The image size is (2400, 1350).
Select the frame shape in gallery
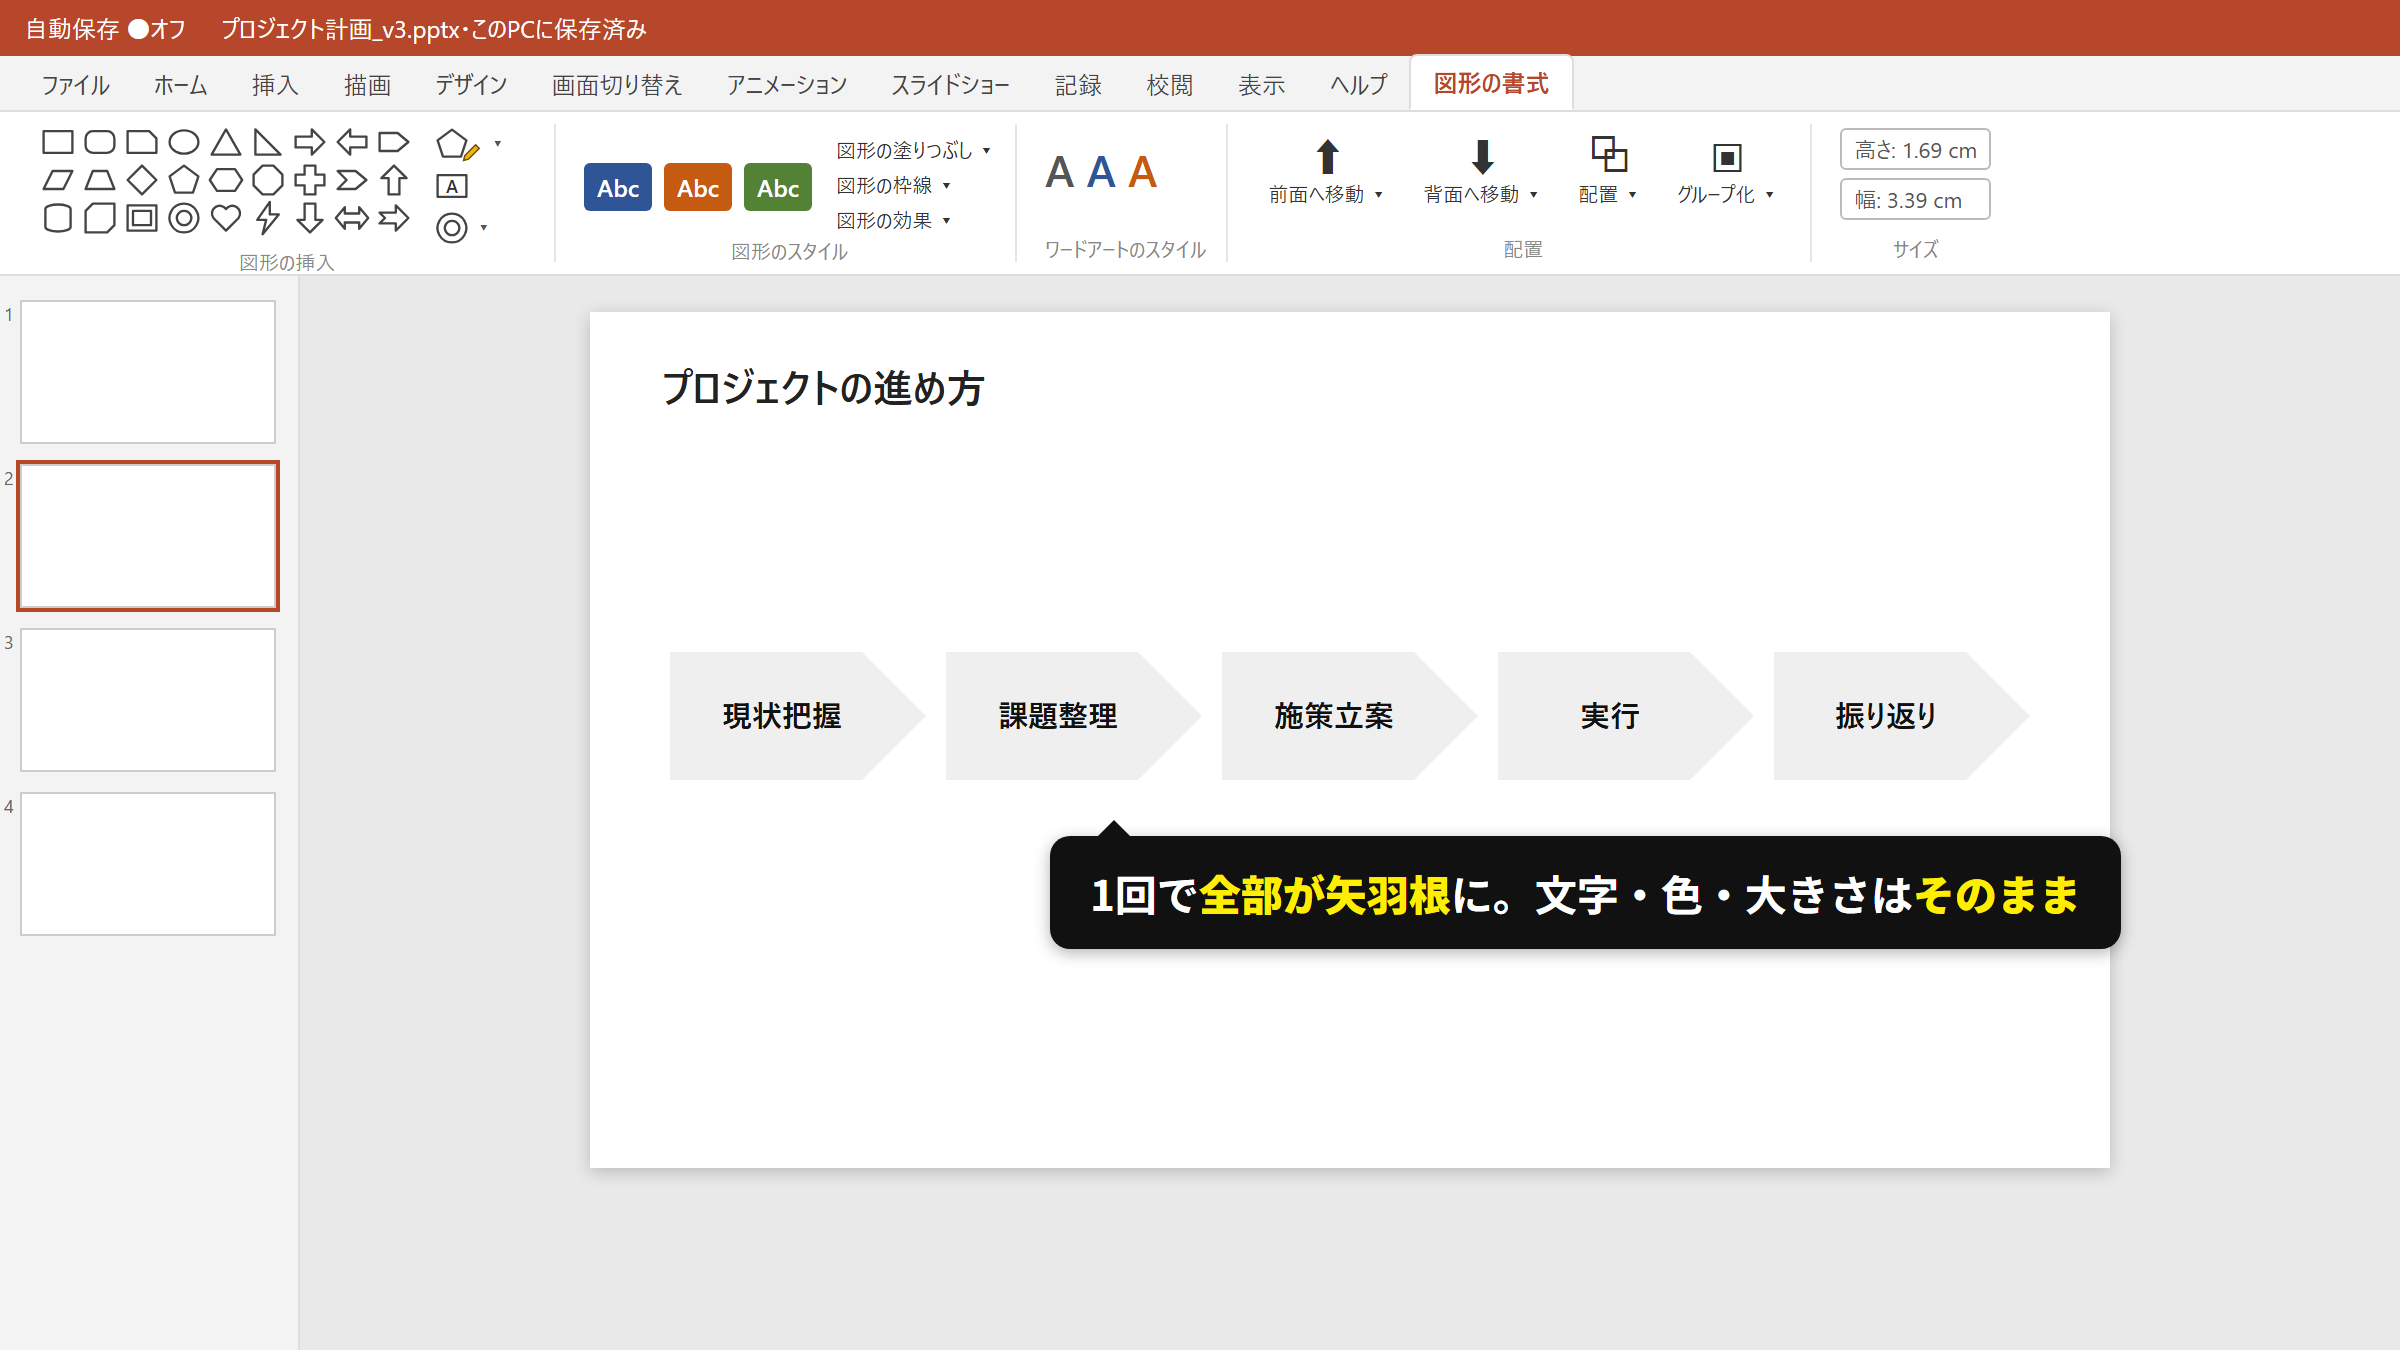pyautogui.click(x=142, y=218)
